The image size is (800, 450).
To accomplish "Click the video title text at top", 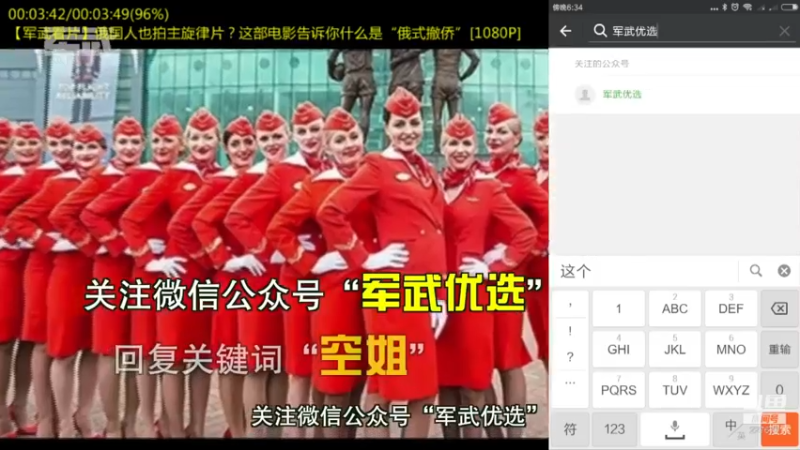I will [266, 34].
